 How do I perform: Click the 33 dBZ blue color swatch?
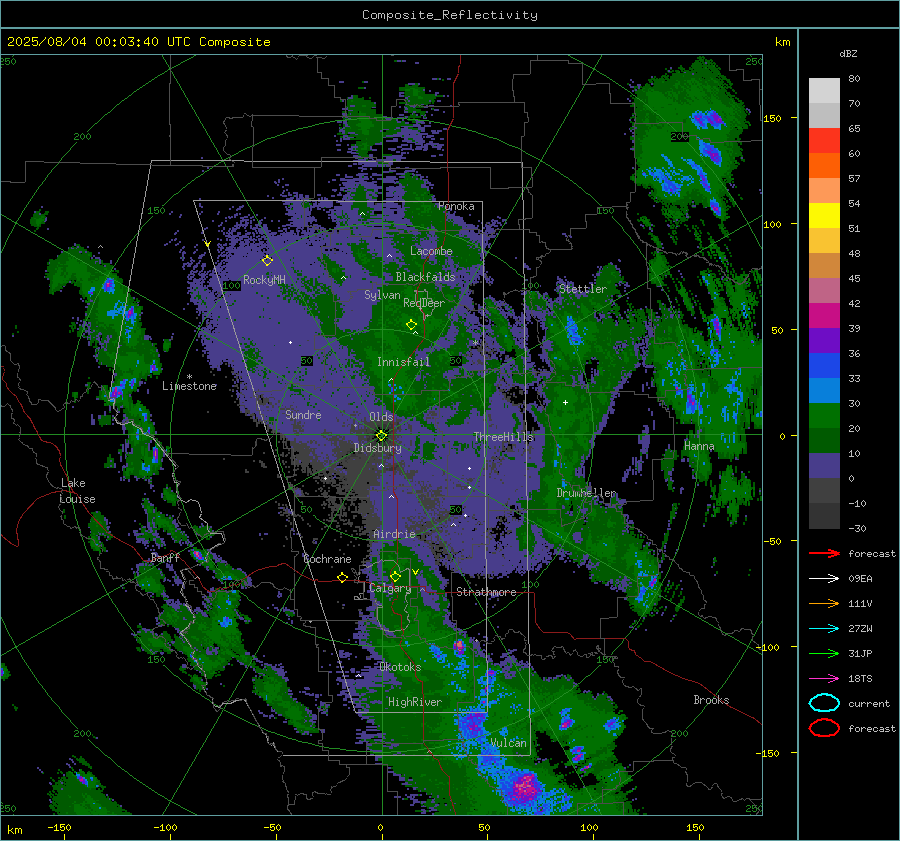[824, 390]
